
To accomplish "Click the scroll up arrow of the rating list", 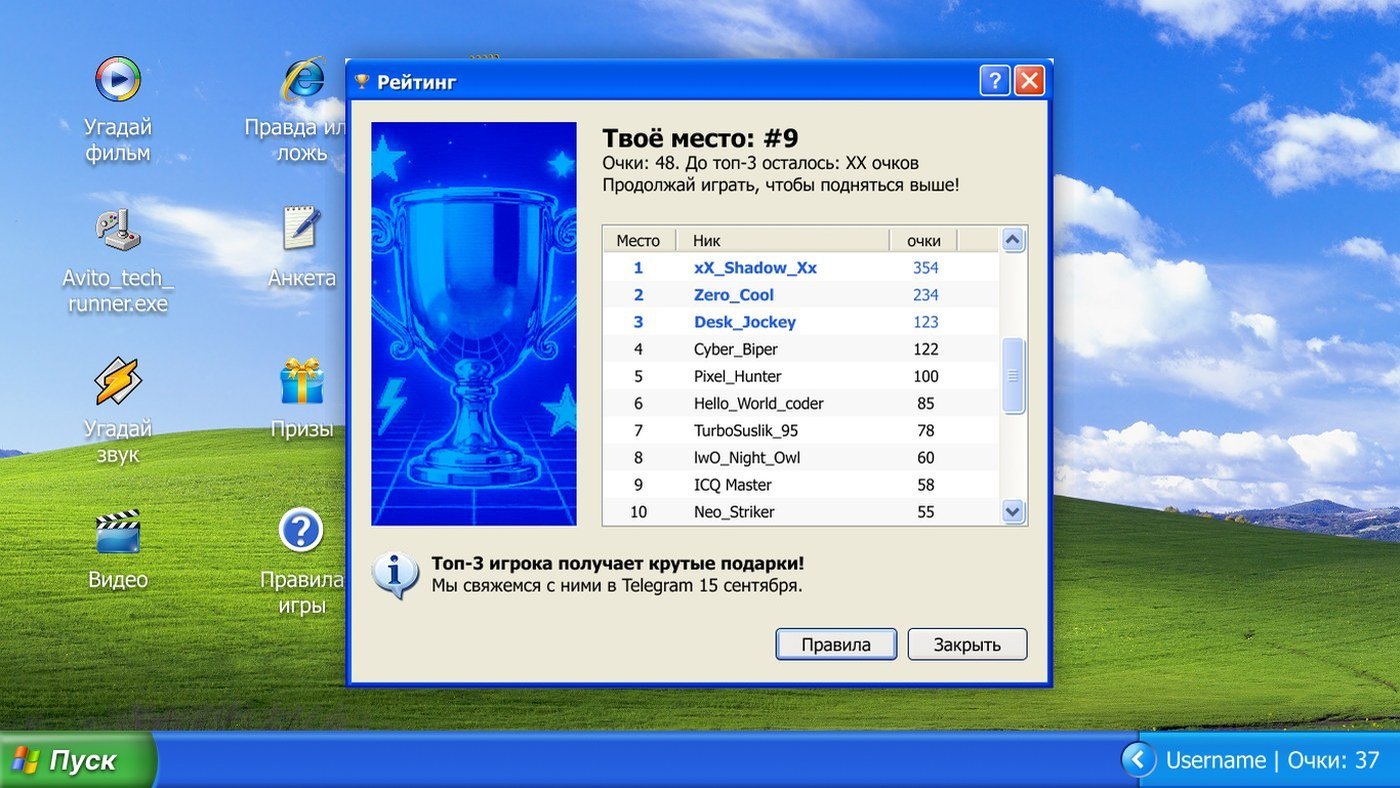I will pos(1014,240).
